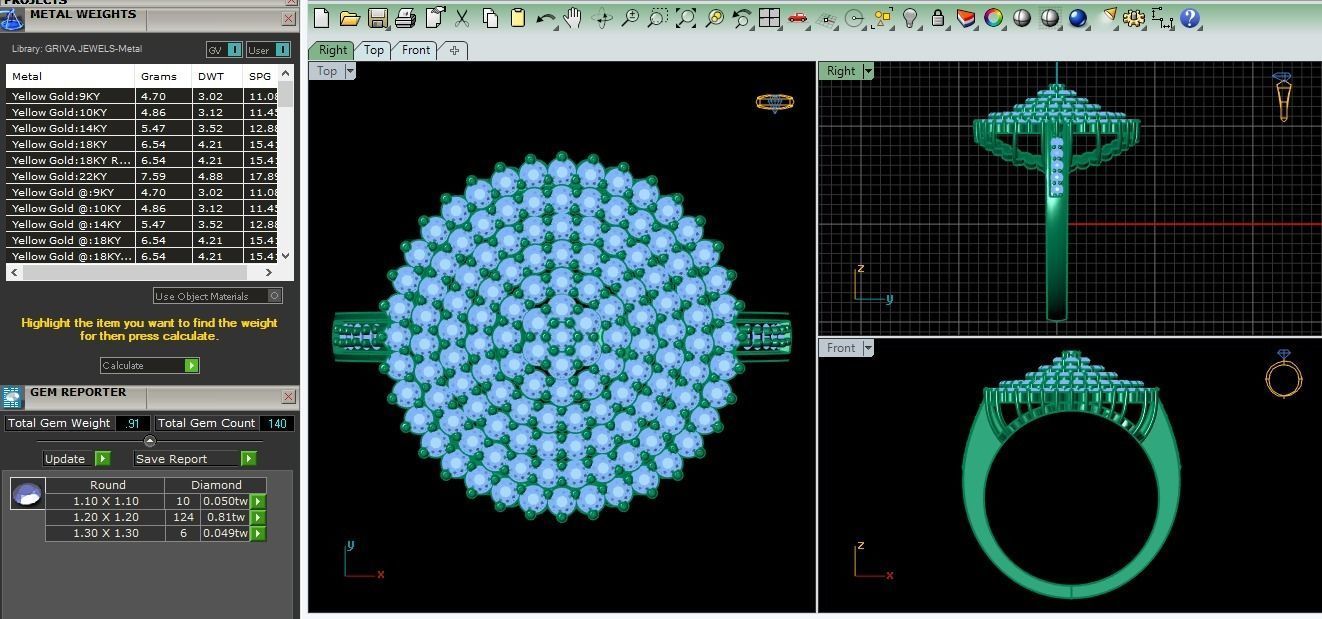The height and width of the screenshot is (619, 1322).
Task: Click the Undo view change icon
Action: coord(742,17)
